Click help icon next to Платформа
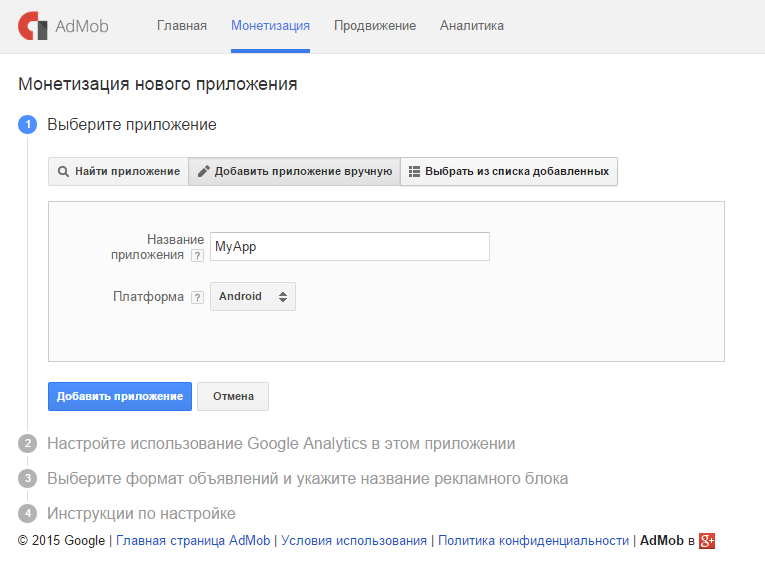Image resolution: width=765 pixels, height=572 pixels. [x=197, y=297]
